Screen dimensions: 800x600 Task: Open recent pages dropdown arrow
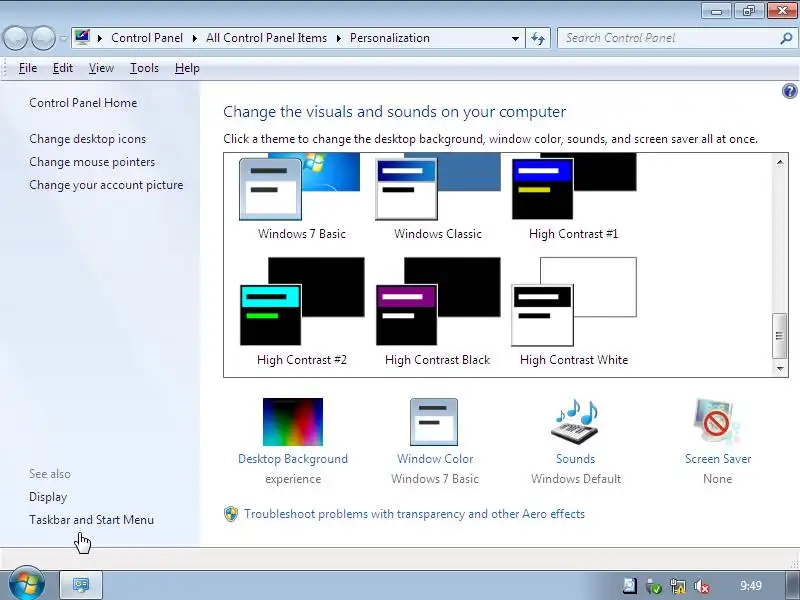coord(63,38)
